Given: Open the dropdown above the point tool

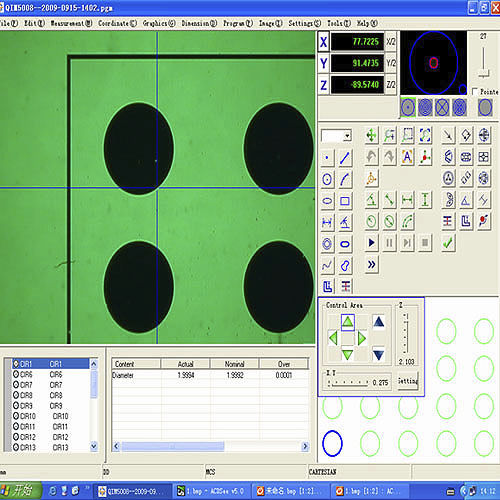Looking at the screenshot, I should click(347, 136).
